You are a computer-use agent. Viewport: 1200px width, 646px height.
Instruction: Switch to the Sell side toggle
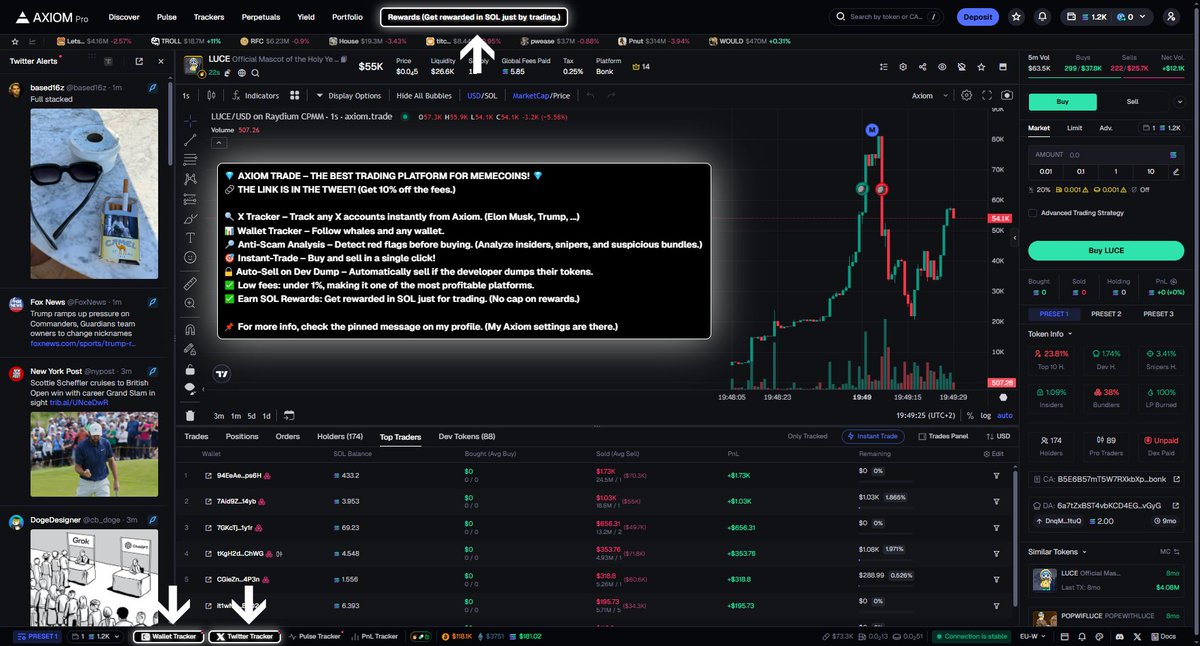tap(1133, 101)
